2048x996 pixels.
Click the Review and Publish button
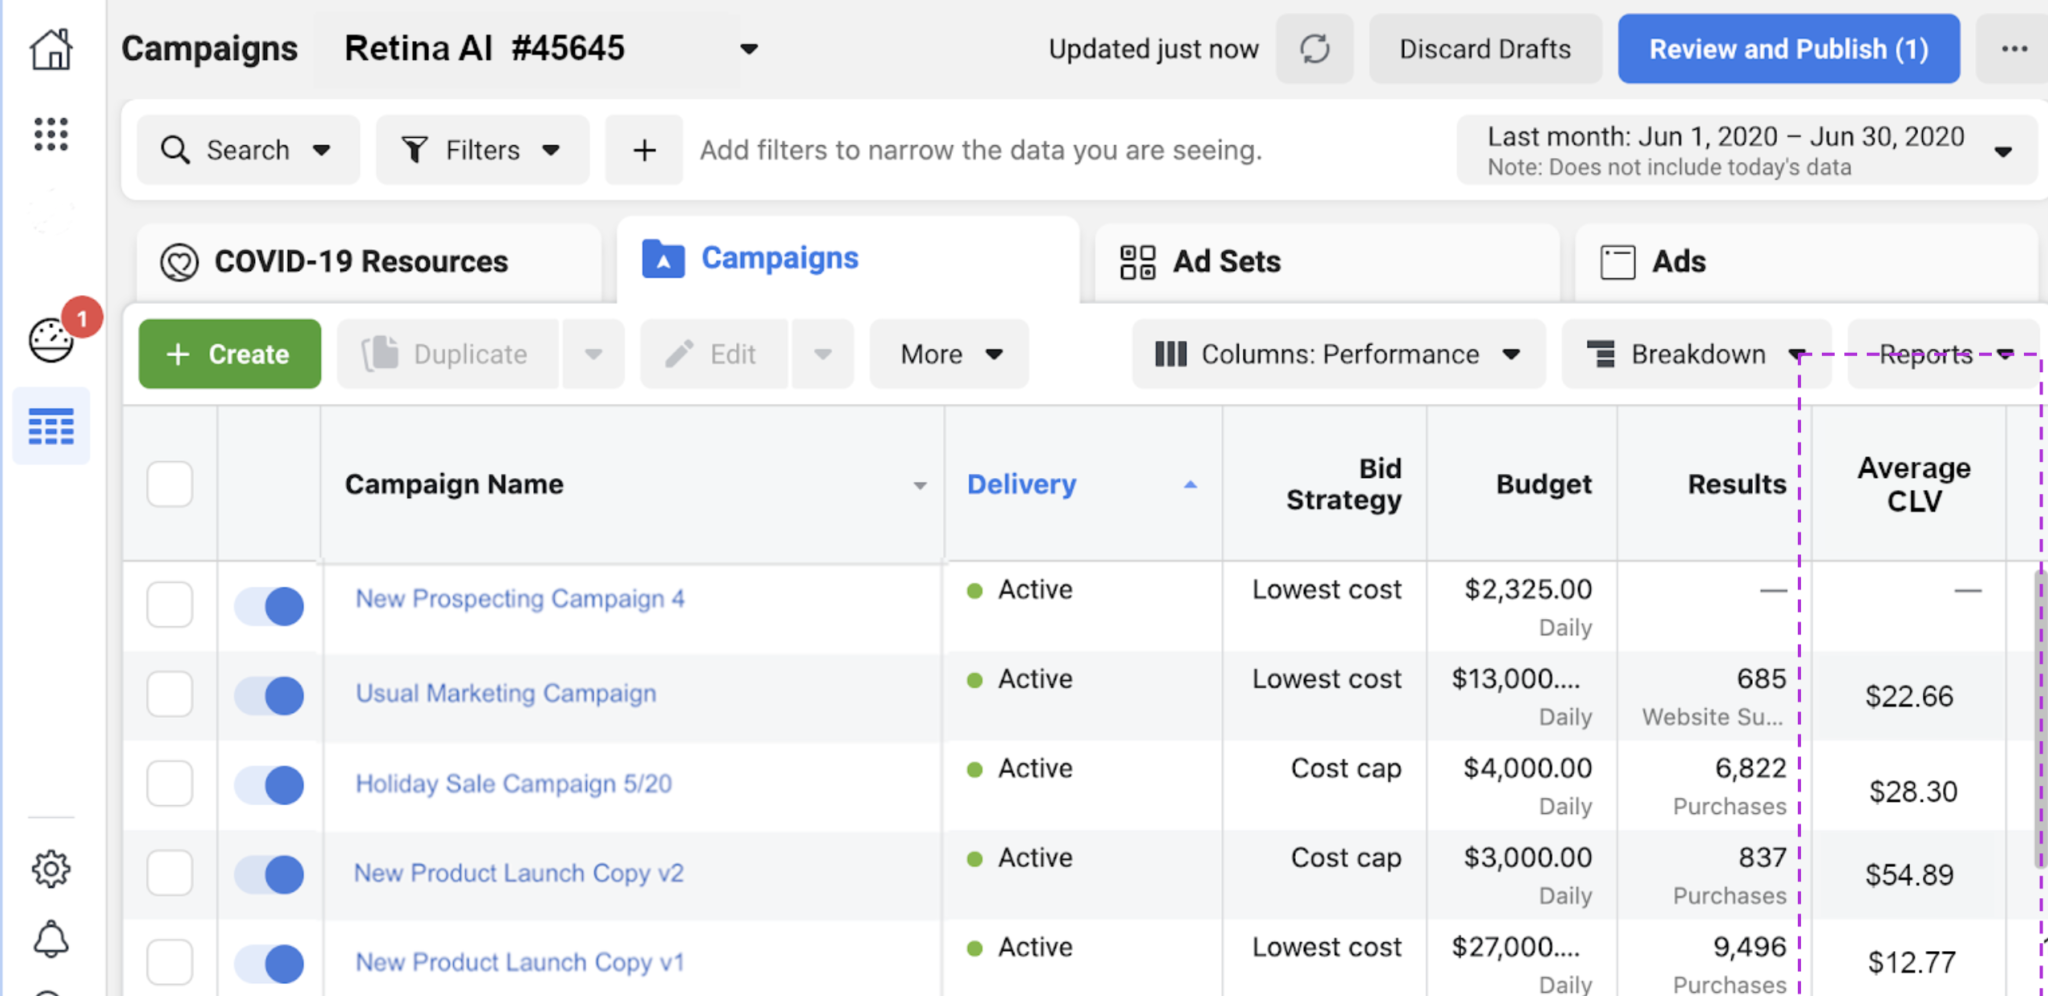pyautogui.click(x=1788, y=49)
